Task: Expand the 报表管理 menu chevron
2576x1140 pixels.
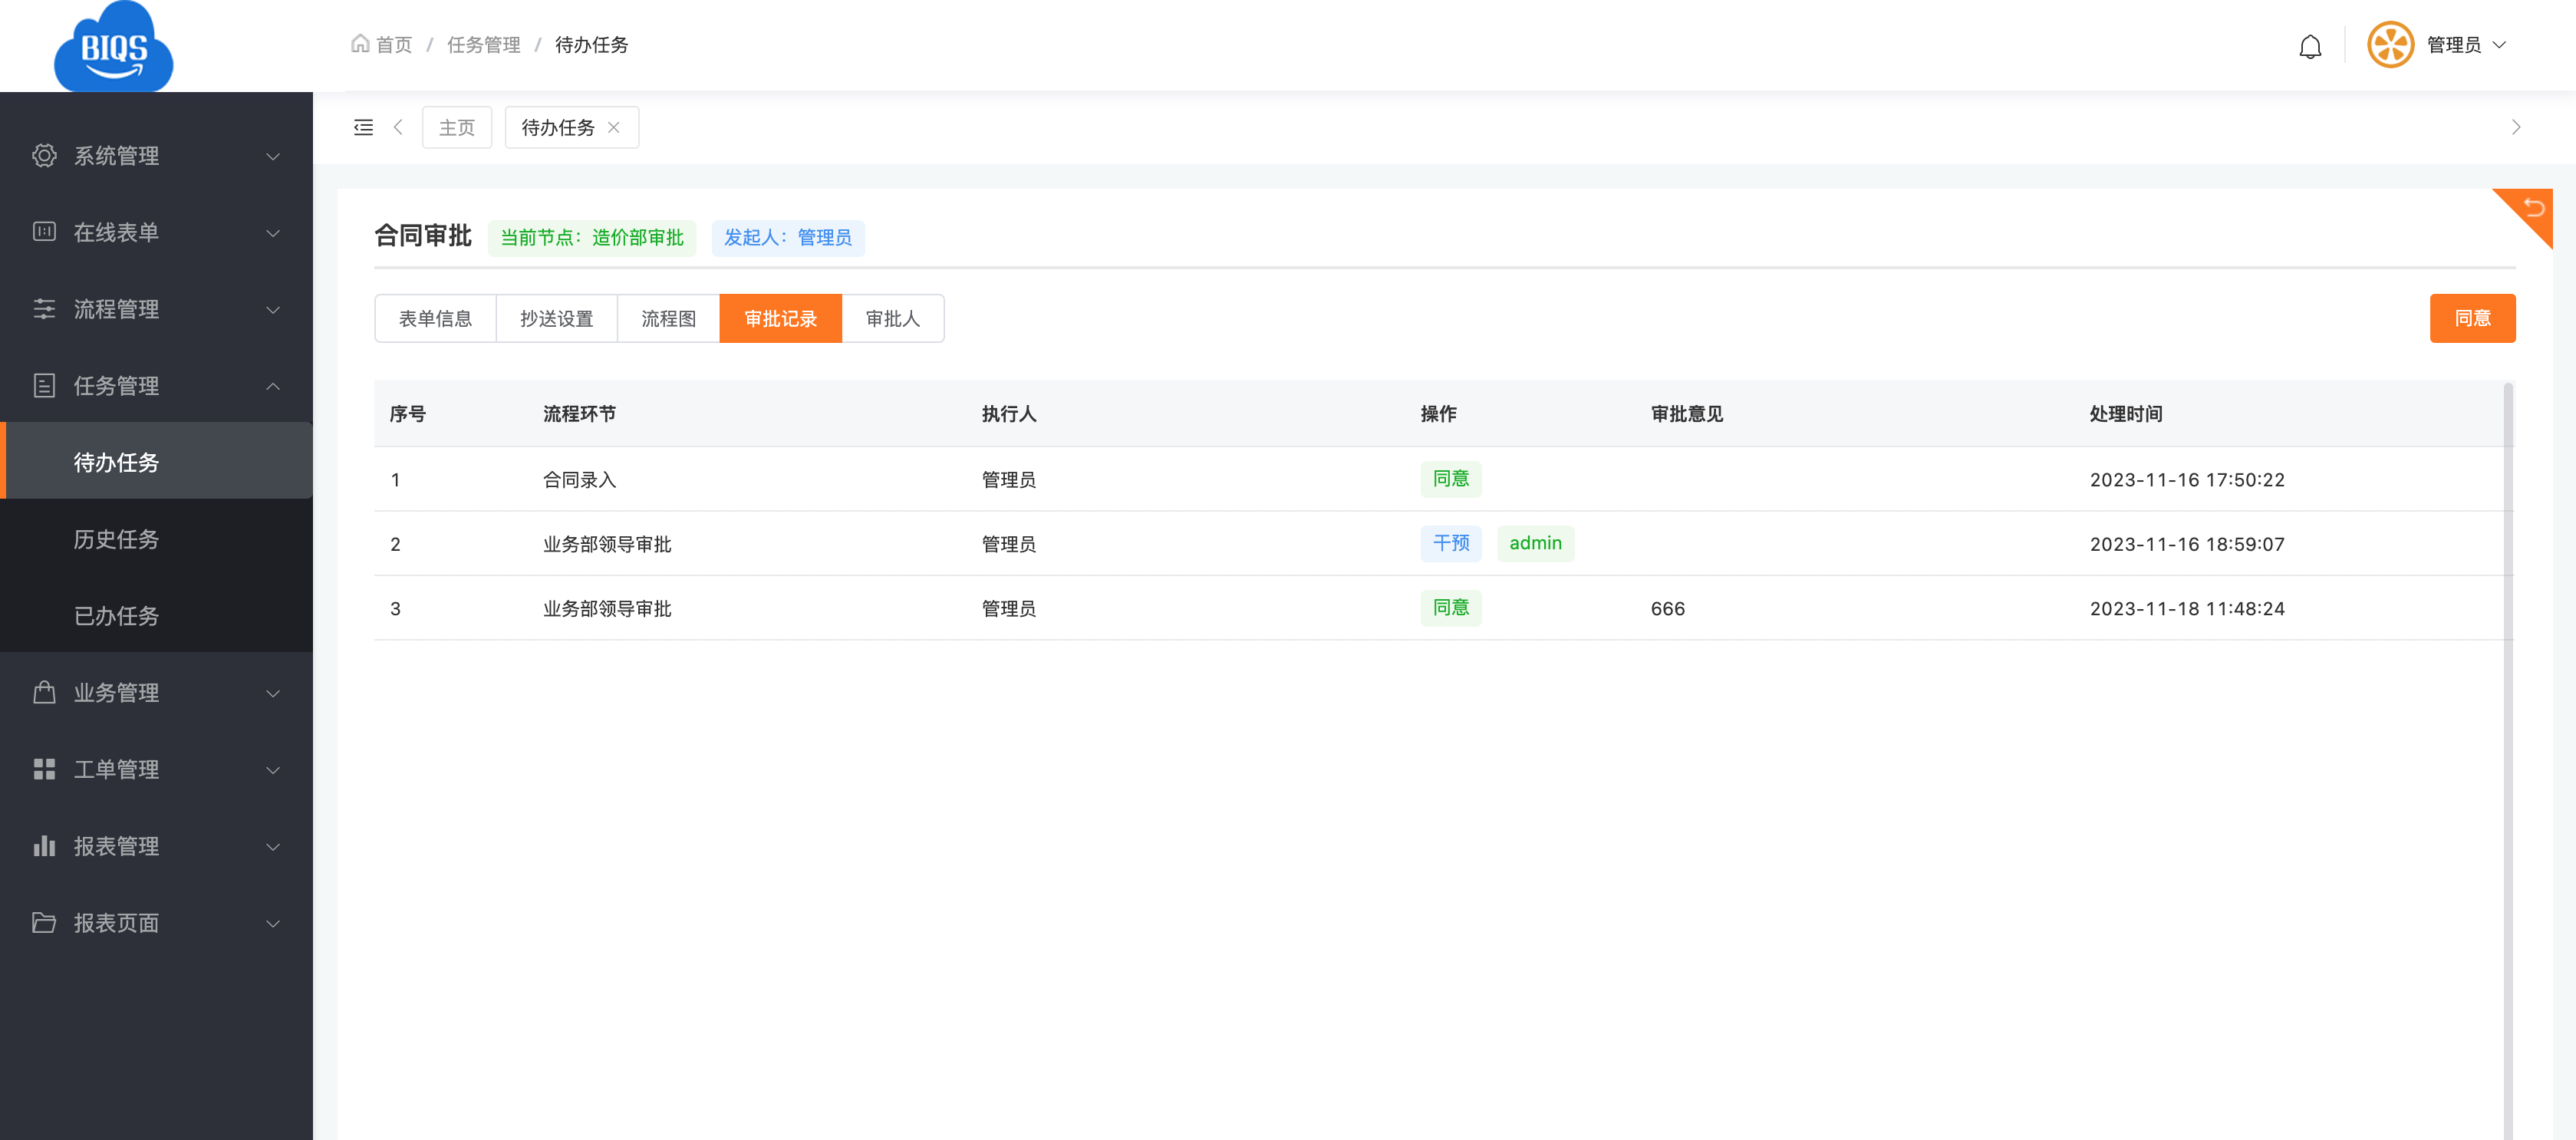Action: [x=273, y=846]
